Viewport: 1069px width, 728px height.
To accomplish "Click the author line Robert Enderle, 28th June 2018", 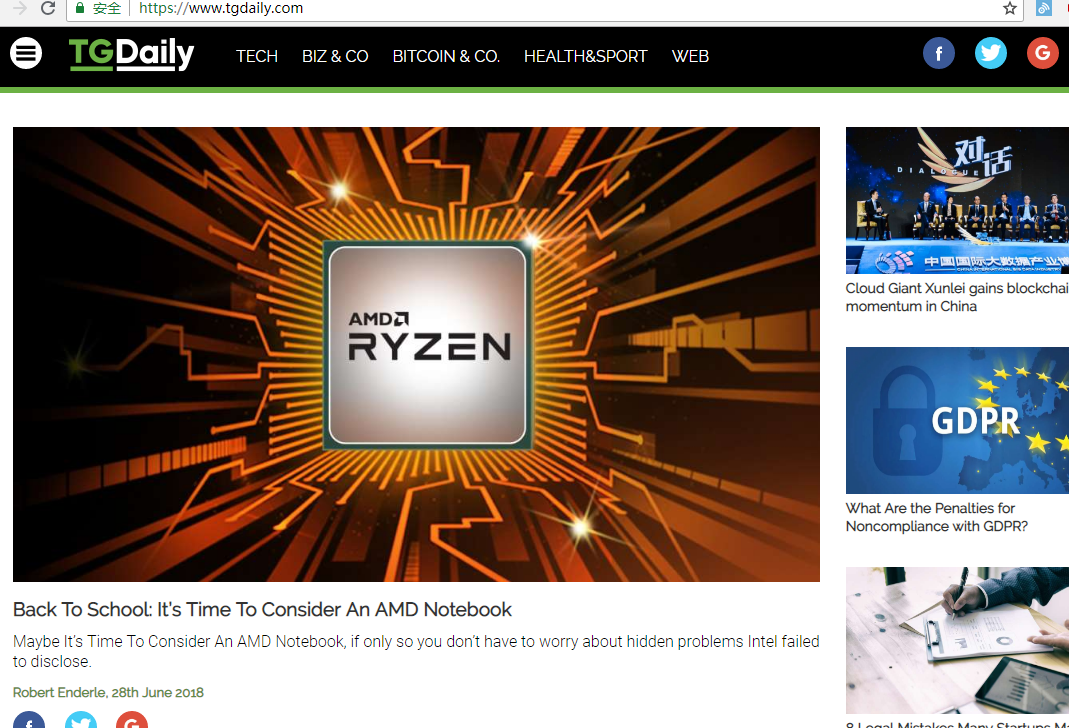I will [x=108, y=693].
